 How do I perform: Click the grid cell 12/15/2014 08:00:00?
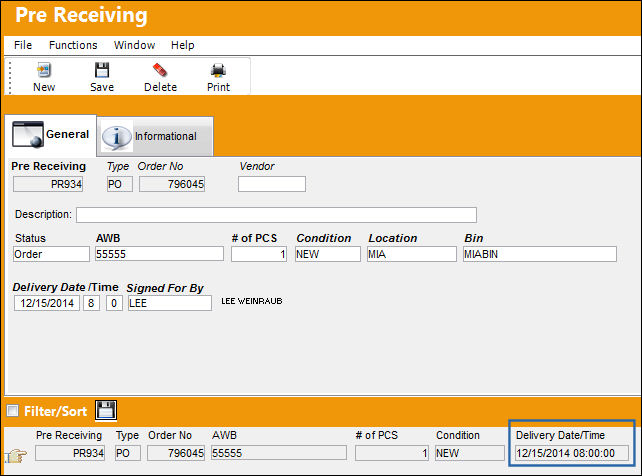click(572, 453)
